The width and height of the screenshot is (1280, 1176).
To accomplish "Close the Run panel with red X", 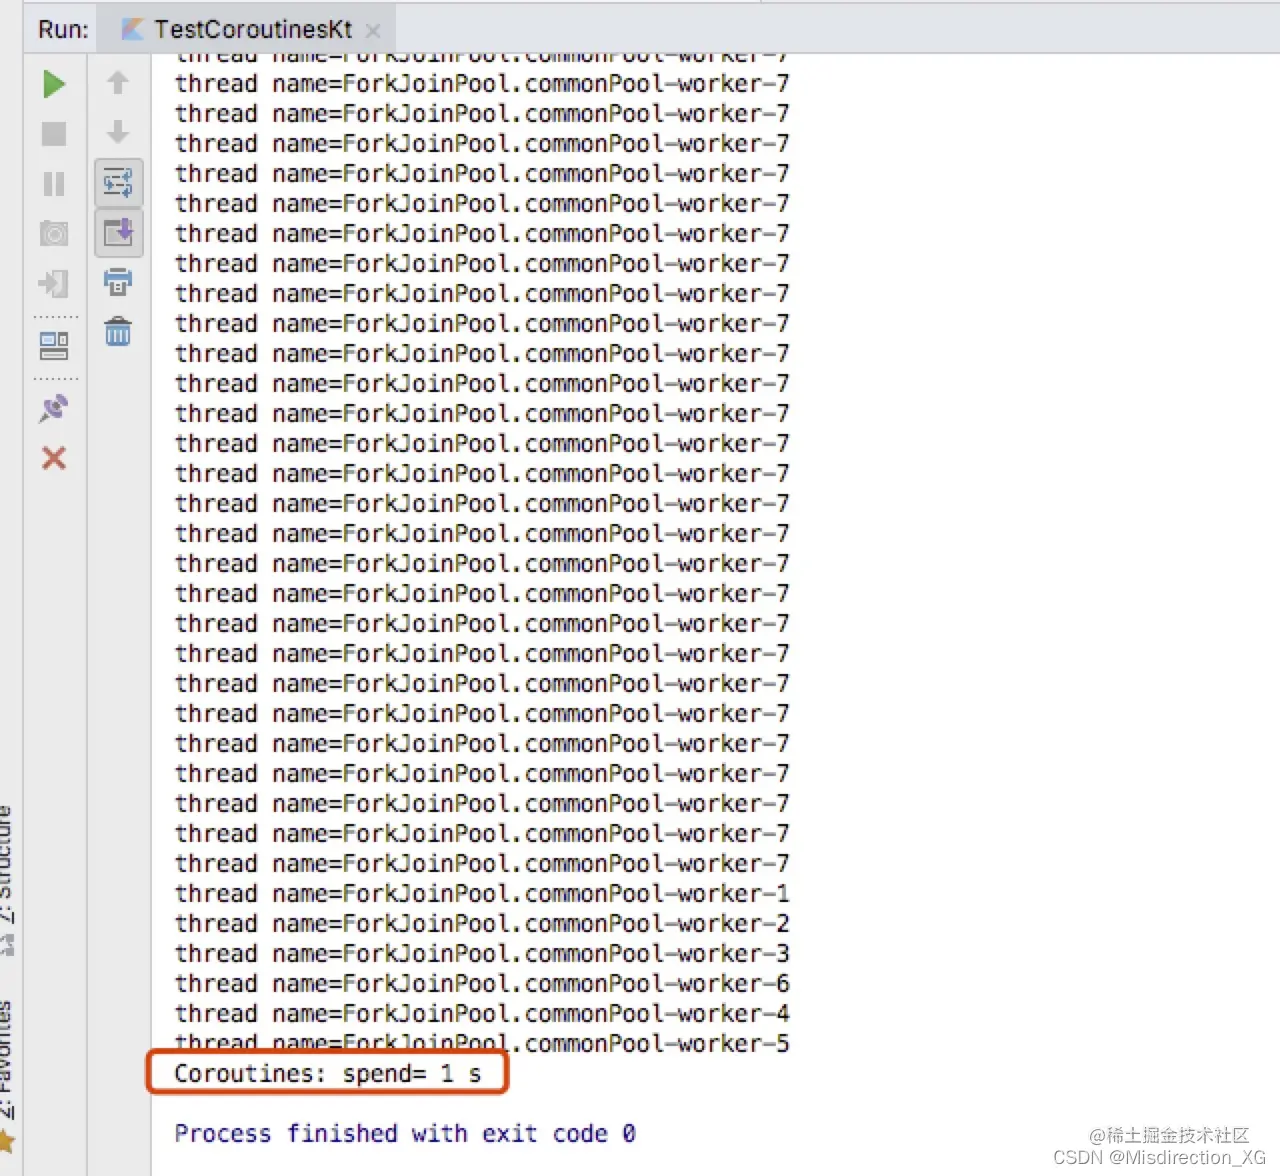I will point(54,458).
